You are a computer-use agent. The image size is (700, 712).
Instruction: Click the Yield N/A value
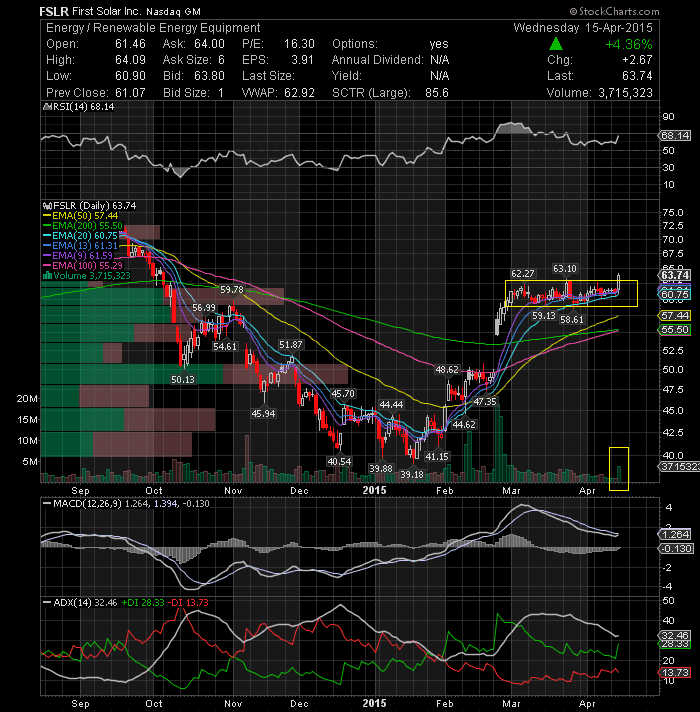click(x=439, y=76)
